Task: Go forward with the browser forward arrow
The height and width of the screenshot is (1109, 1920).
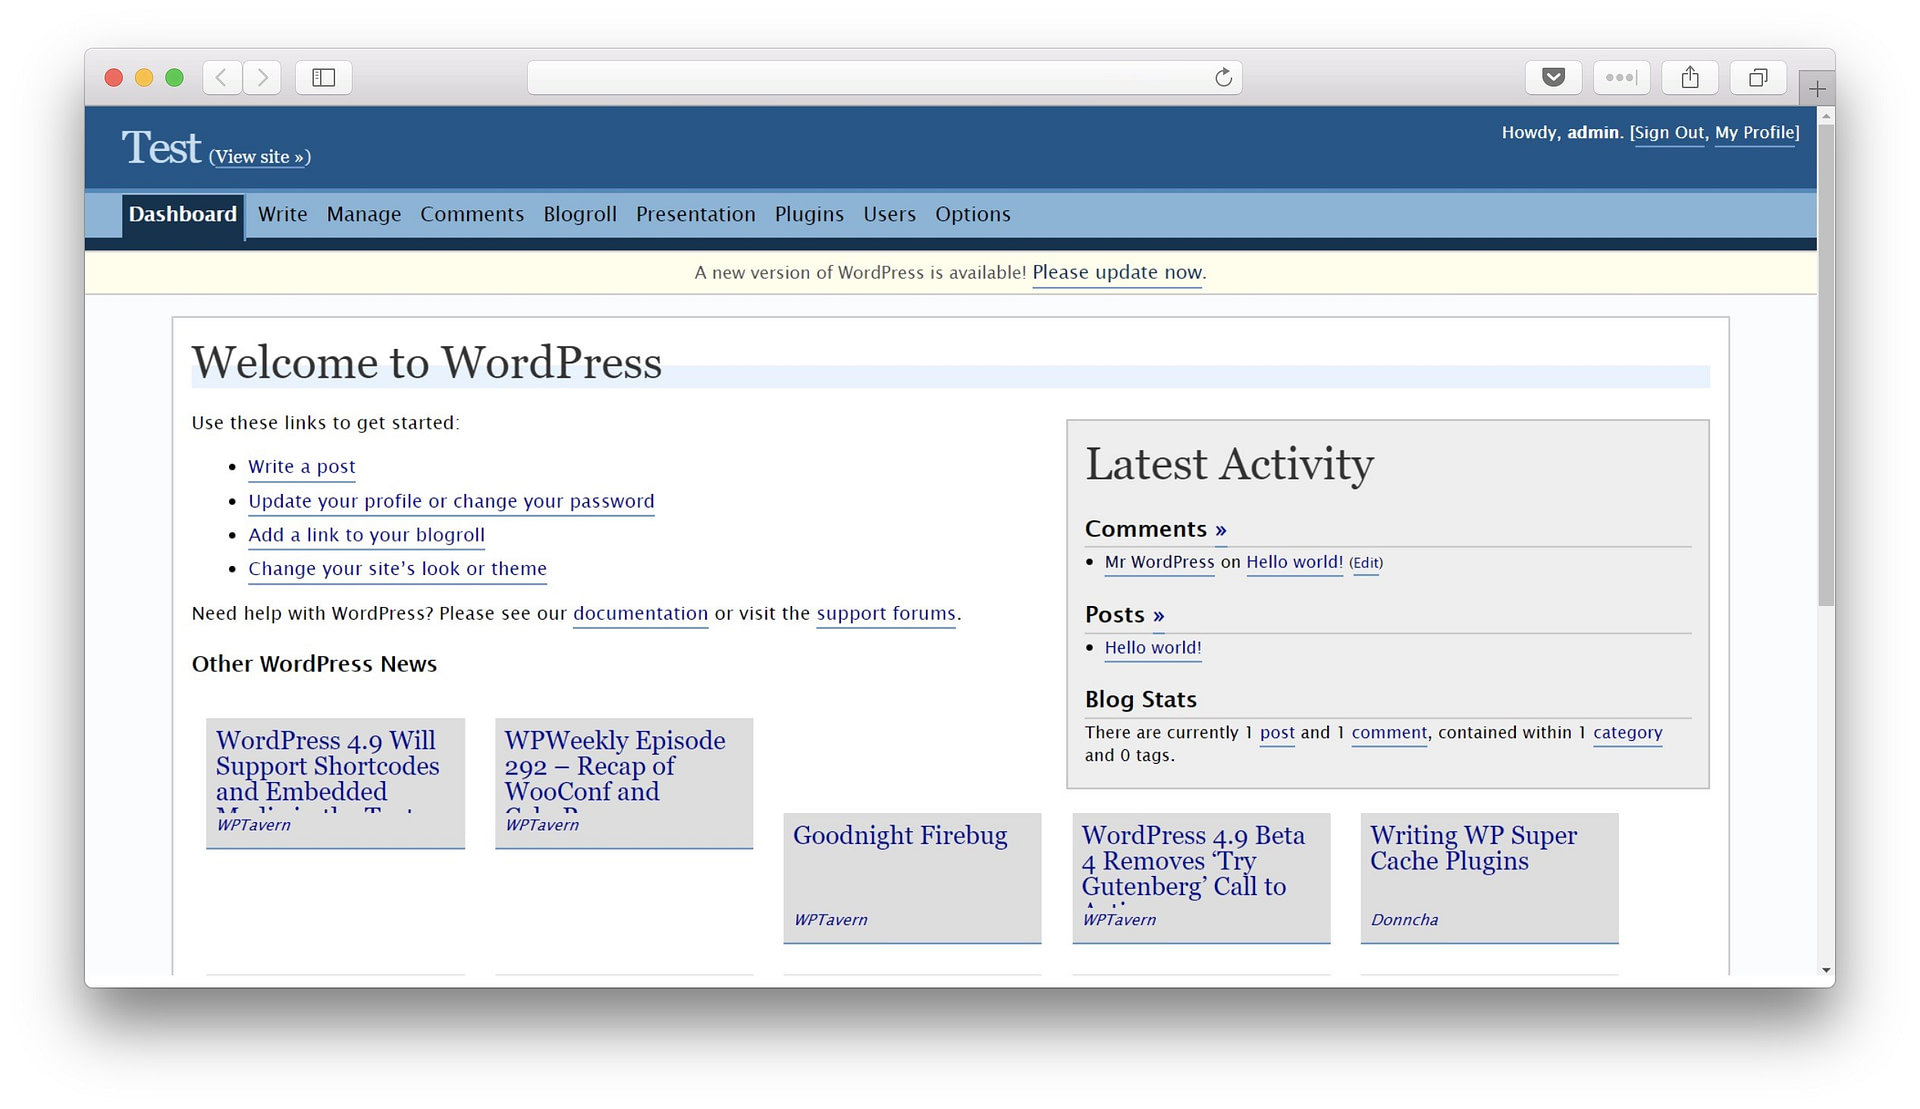Action: click(x=262, y=77)
